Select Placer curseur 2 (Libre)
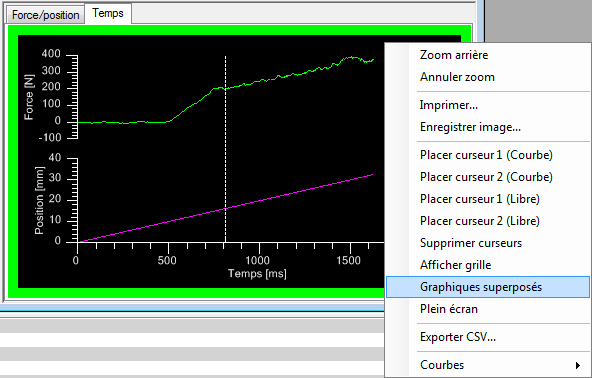 point(487,221)
